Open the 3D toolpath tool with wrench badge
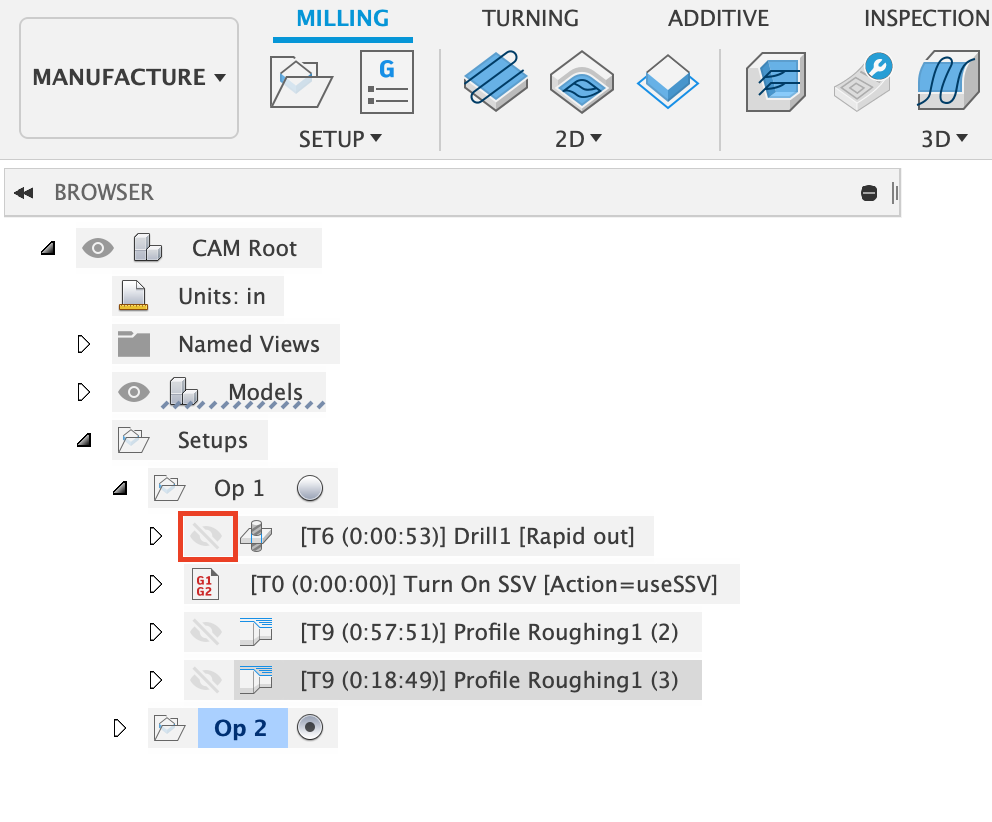This screenshot has height=822, width=992. pos(862,82)
